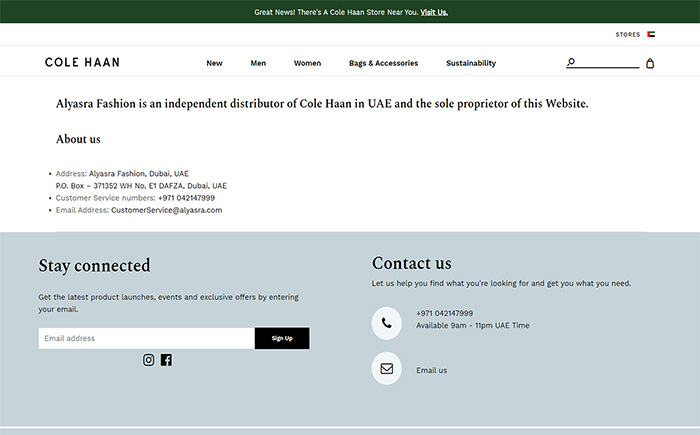Click the phone call icon
This screenshot has width=700, height=435.
point(387,323)
